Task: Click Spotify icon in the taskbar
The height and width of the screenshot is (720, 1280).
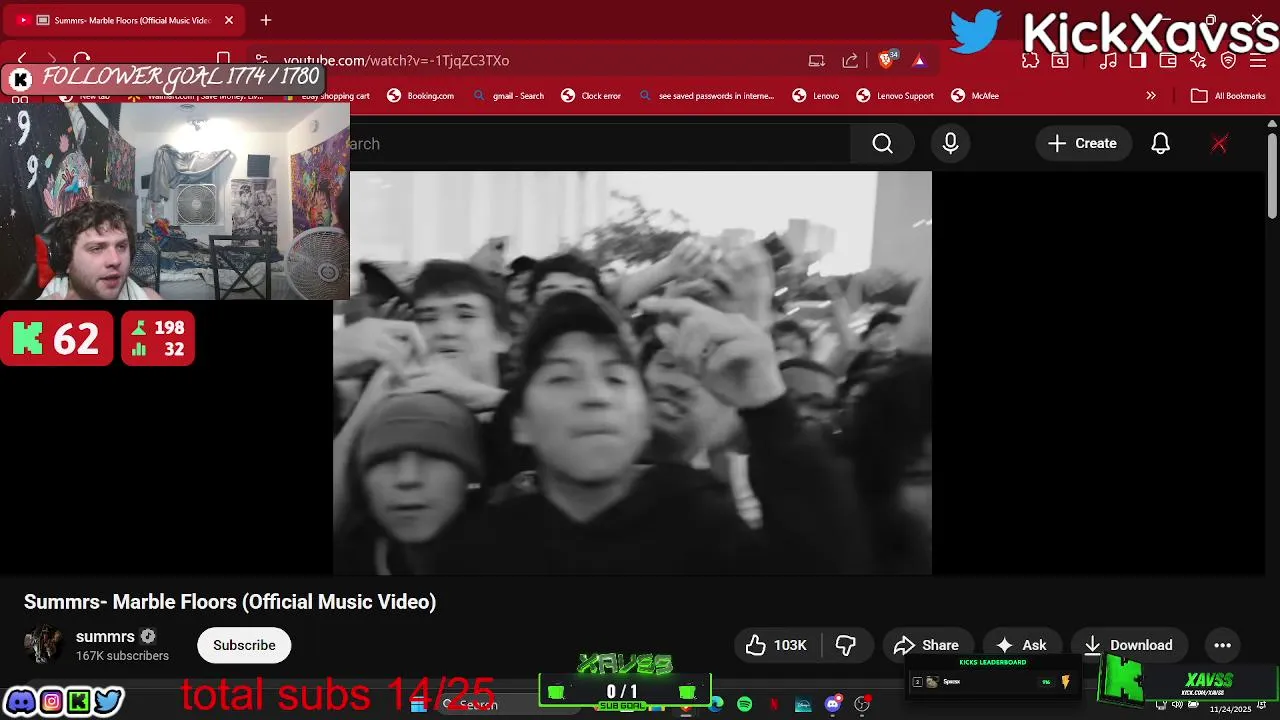Action: 745,705
